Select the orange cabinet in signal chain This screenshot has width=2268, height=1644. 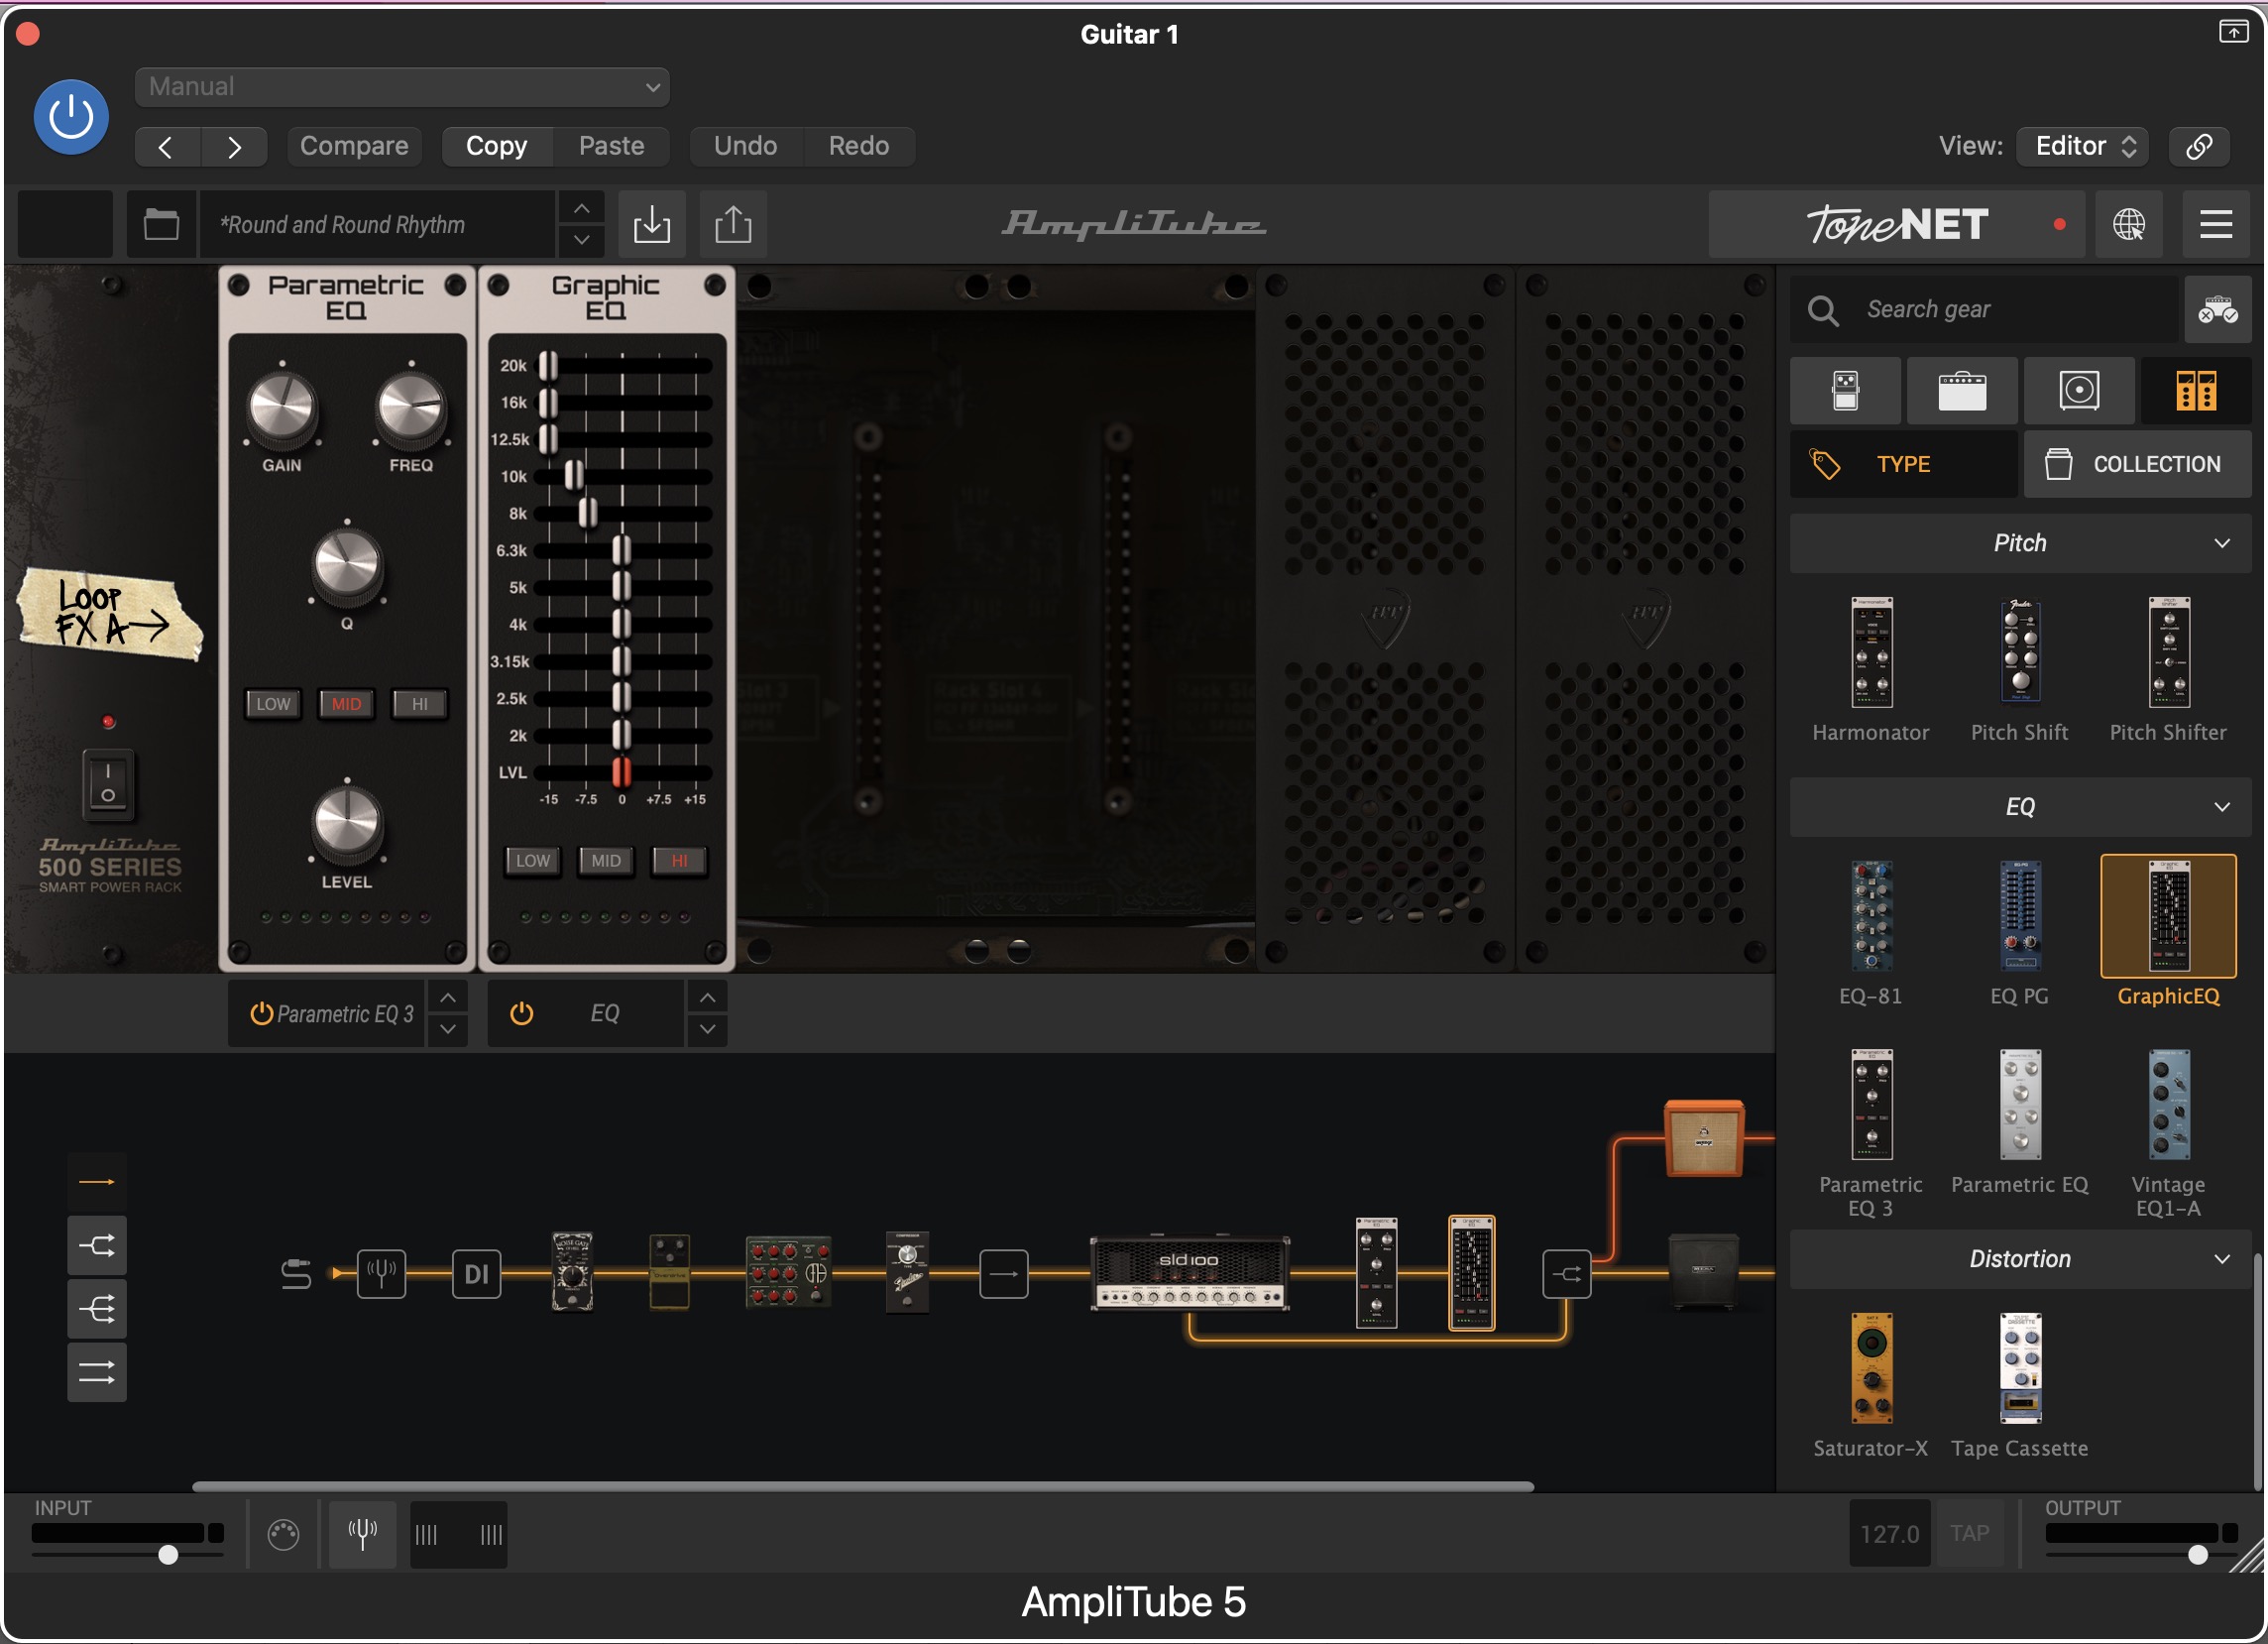pyautogui.click(x=1704, y=1138)
